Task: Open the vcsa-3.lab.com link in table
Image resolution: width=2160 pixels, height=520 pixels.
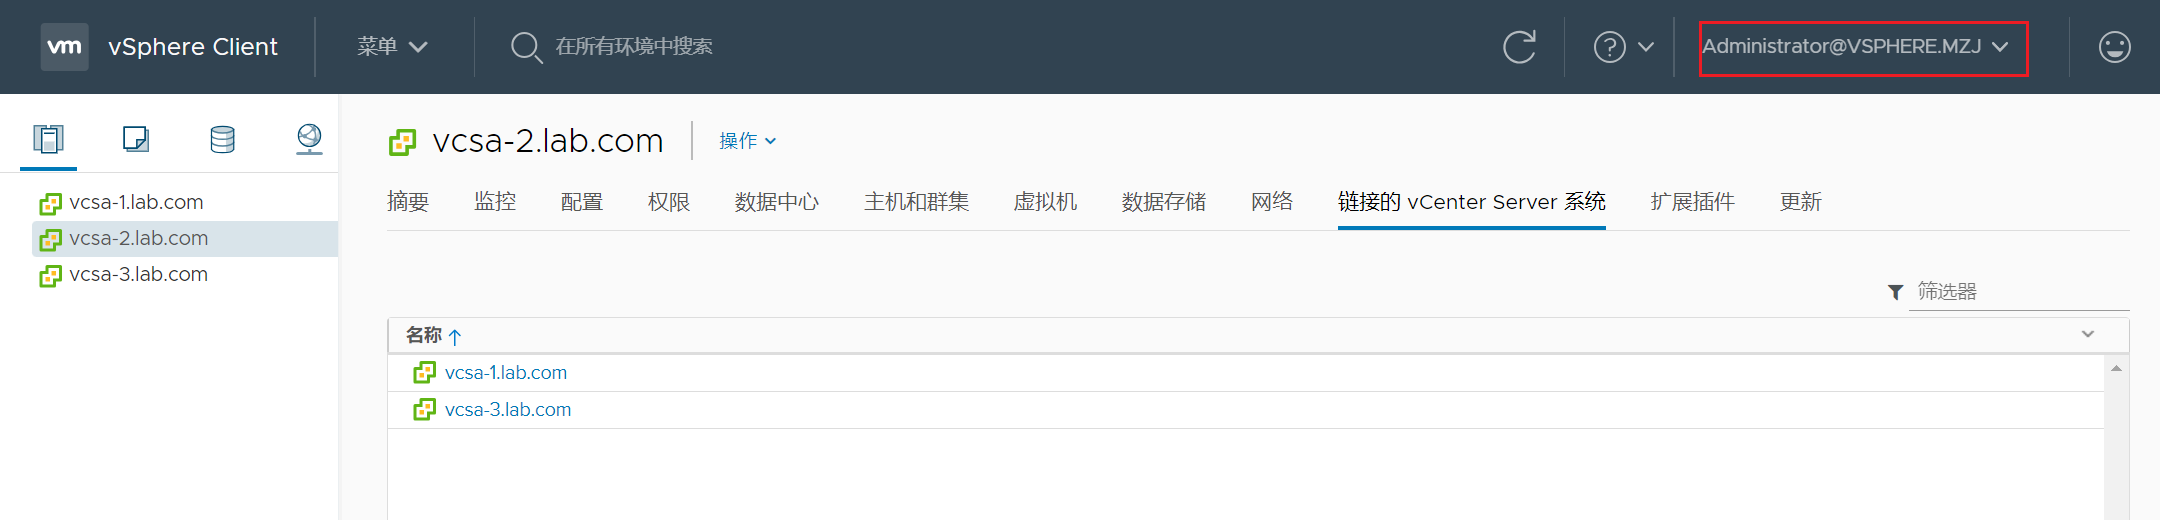Action: tap(508, 410)
